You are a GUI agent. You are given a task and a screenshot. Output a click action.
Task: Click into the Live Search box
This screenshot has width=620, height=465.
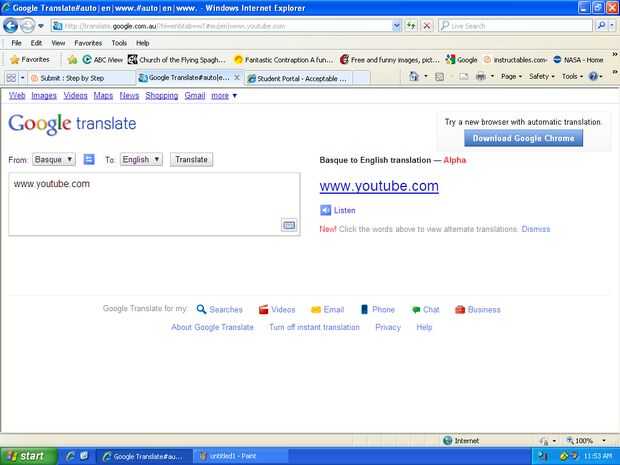coord(515,26)
